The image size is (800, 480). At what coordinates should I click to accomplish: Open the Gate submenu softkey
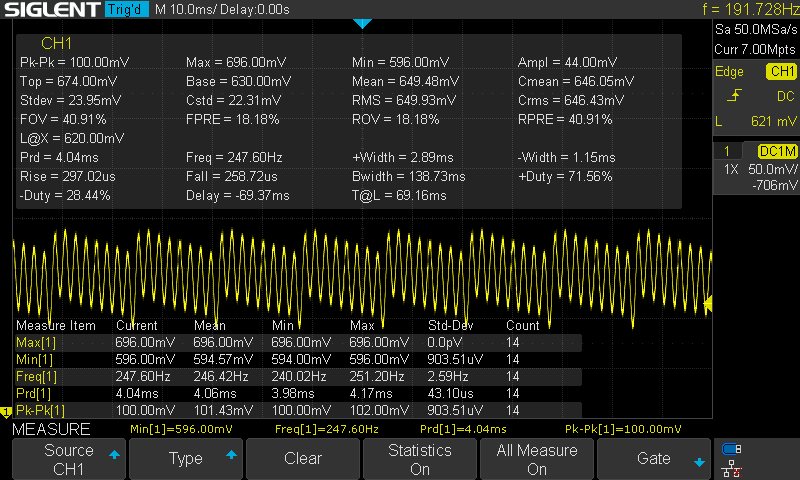(654, 459)
